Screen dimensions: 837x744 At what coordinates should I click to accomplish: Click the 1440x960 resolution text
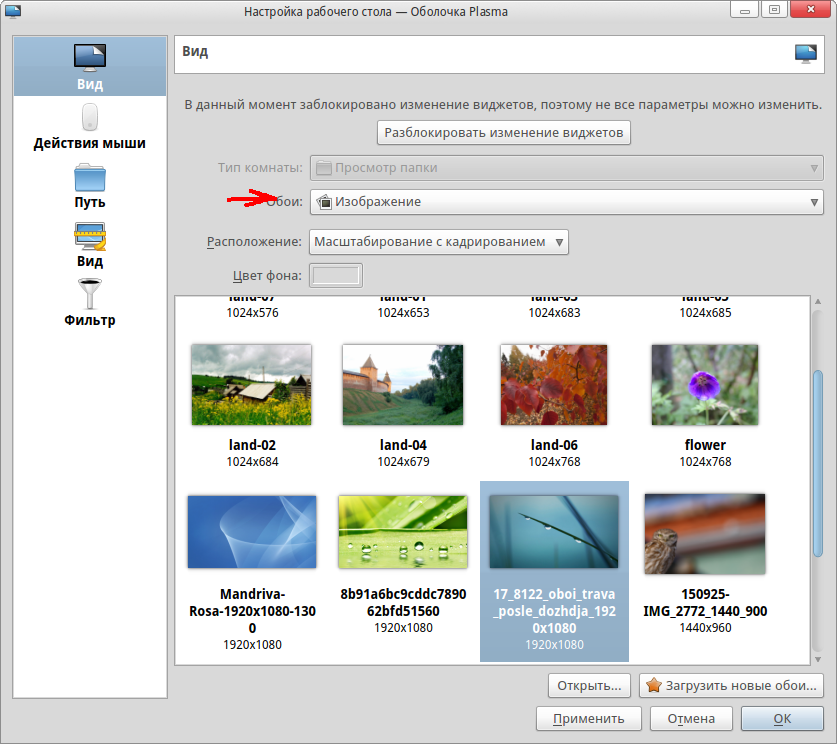[705, 628]
